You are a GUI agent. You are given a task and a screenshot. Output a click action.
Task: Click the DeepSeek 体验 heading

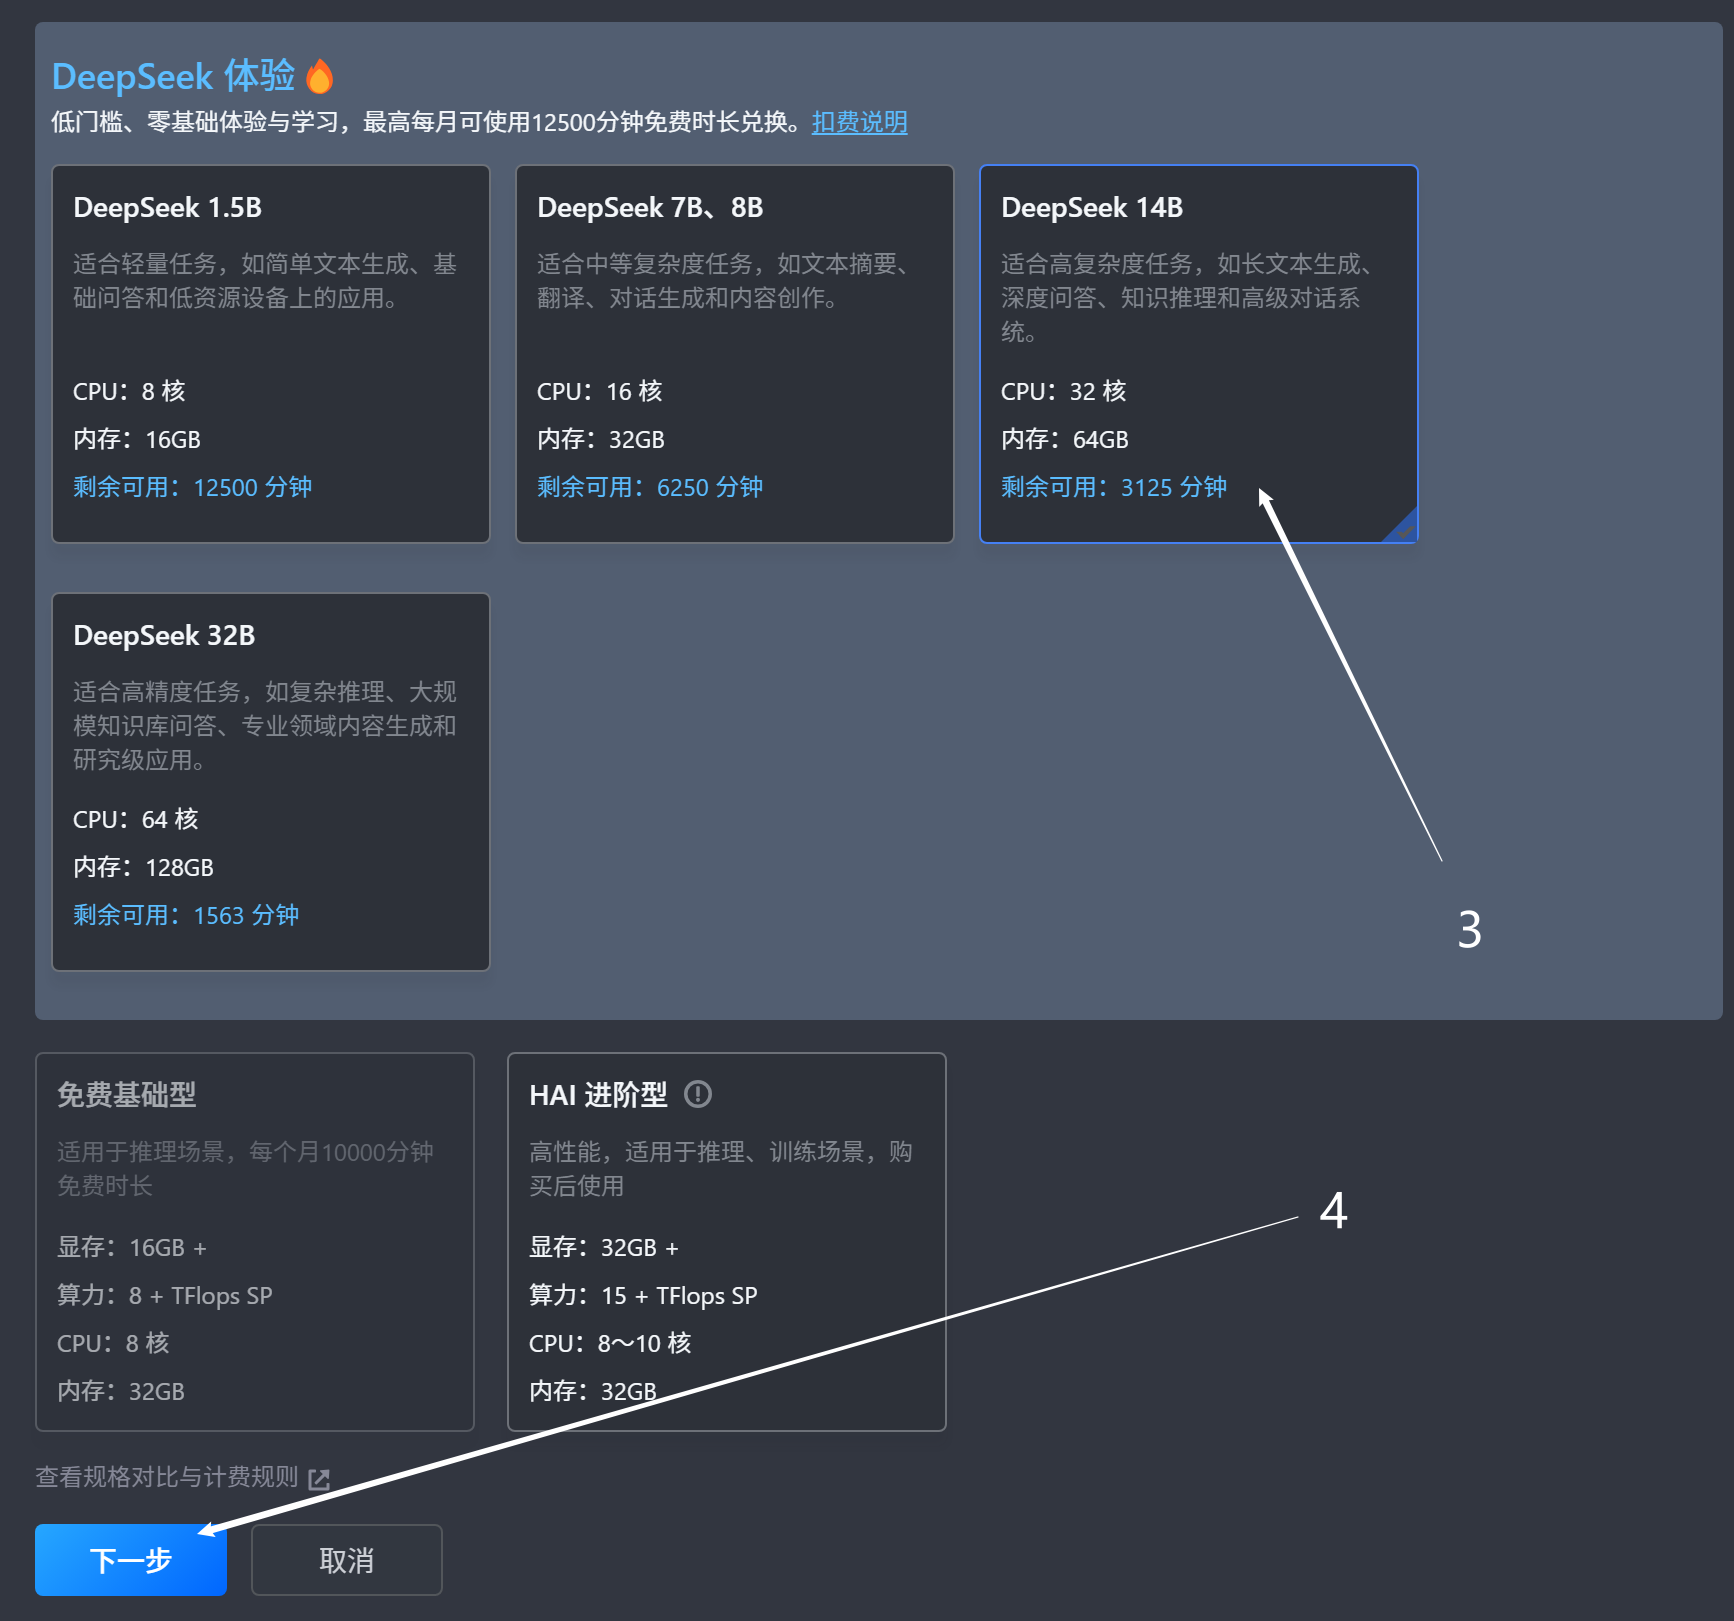[174, 76]
